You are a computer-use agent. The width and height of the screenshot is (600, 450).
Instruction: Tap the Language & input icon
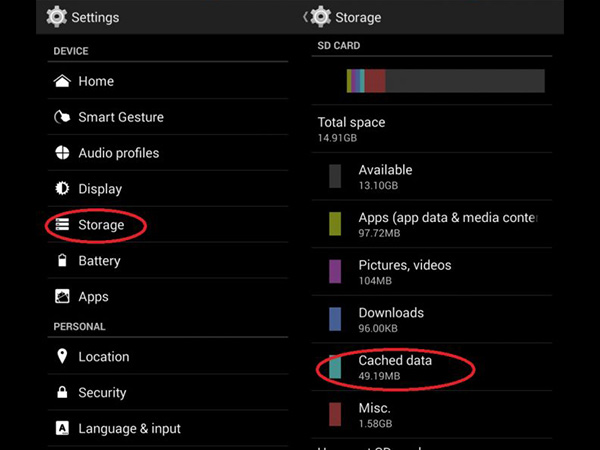pyautogui.click(x=61, y=429)
